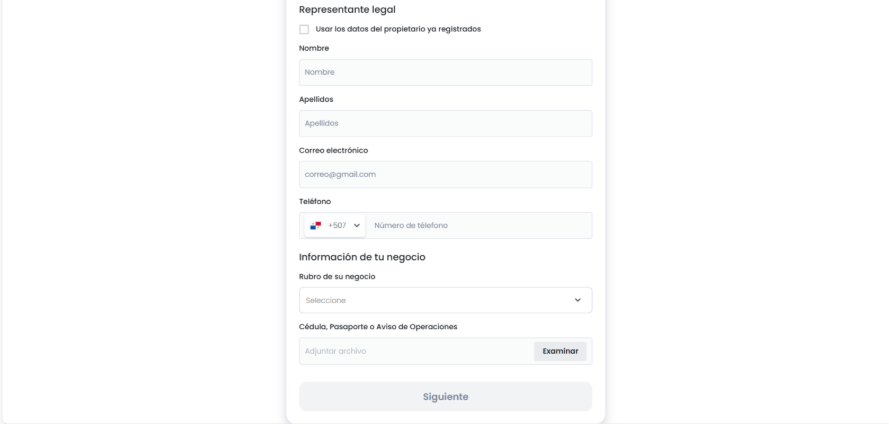Viewport: 889px width, 424px height.
Task: Click the Siguiente button
Action: pos(445,397)
